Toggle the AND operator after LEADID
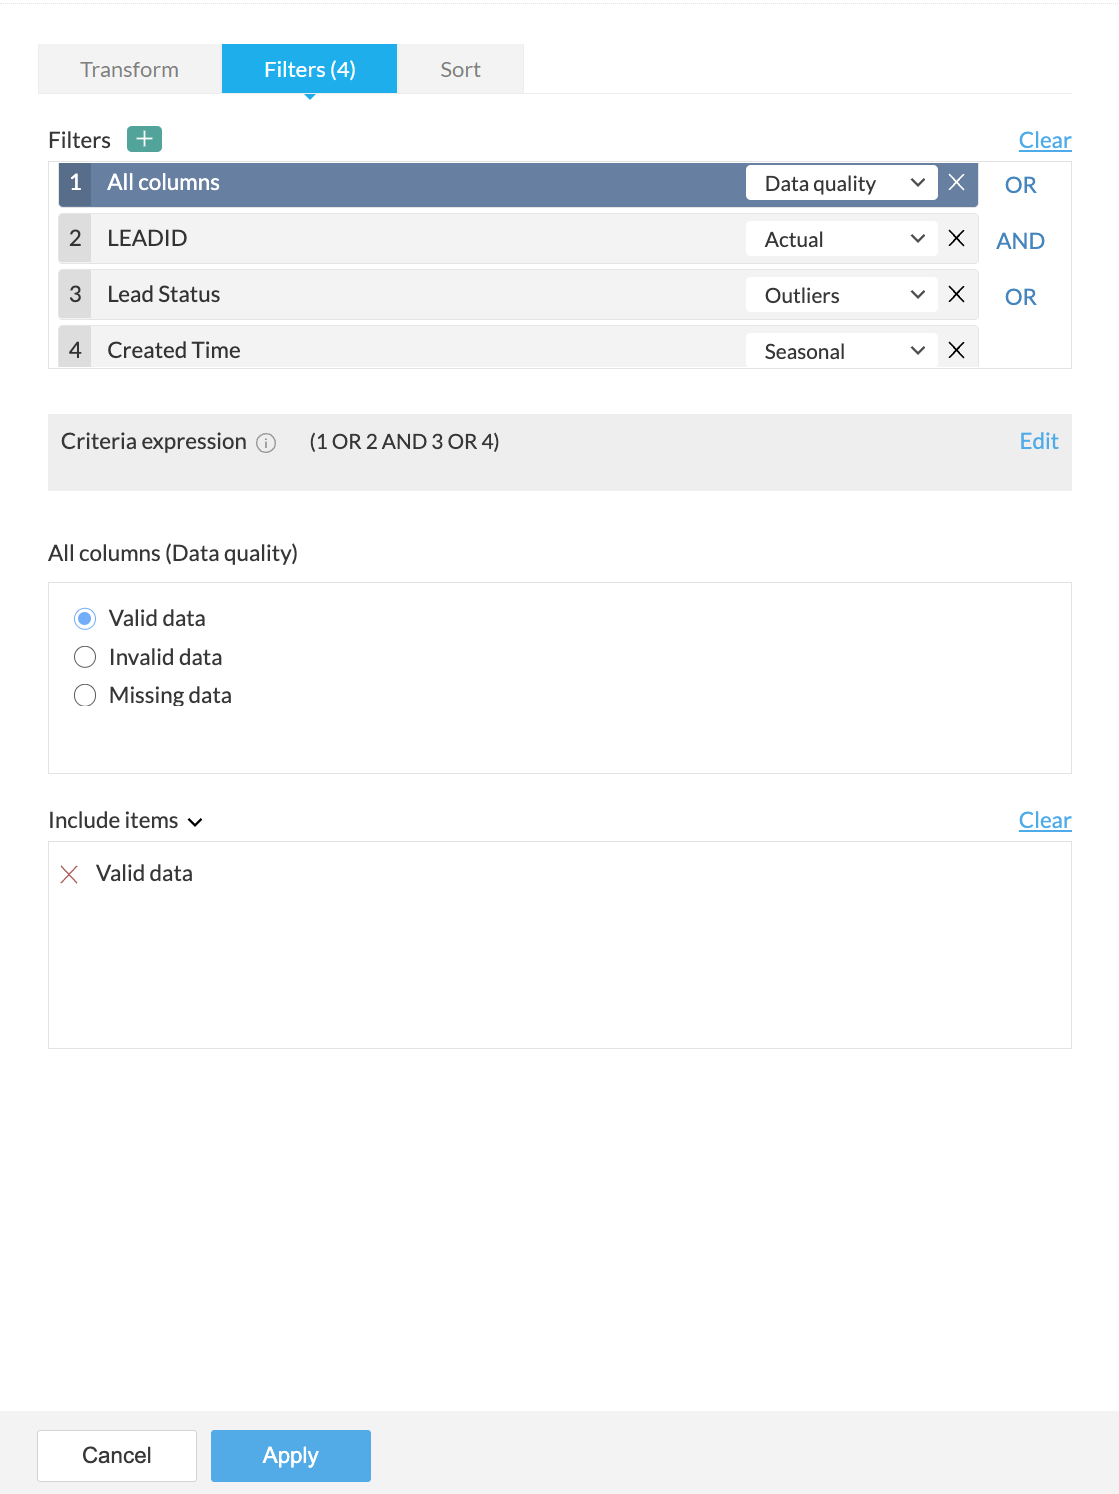 tap(1020, 241)
